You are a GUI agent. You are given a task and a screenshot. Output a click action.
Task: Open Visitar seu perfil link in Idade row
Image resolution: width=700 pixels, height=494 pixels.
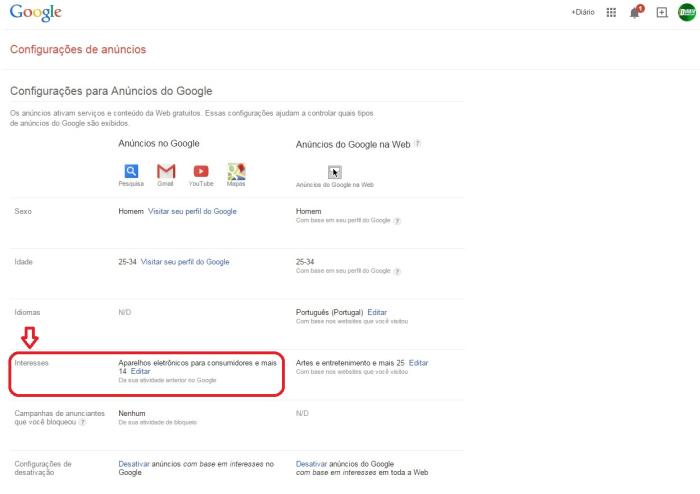pos(185,262)
